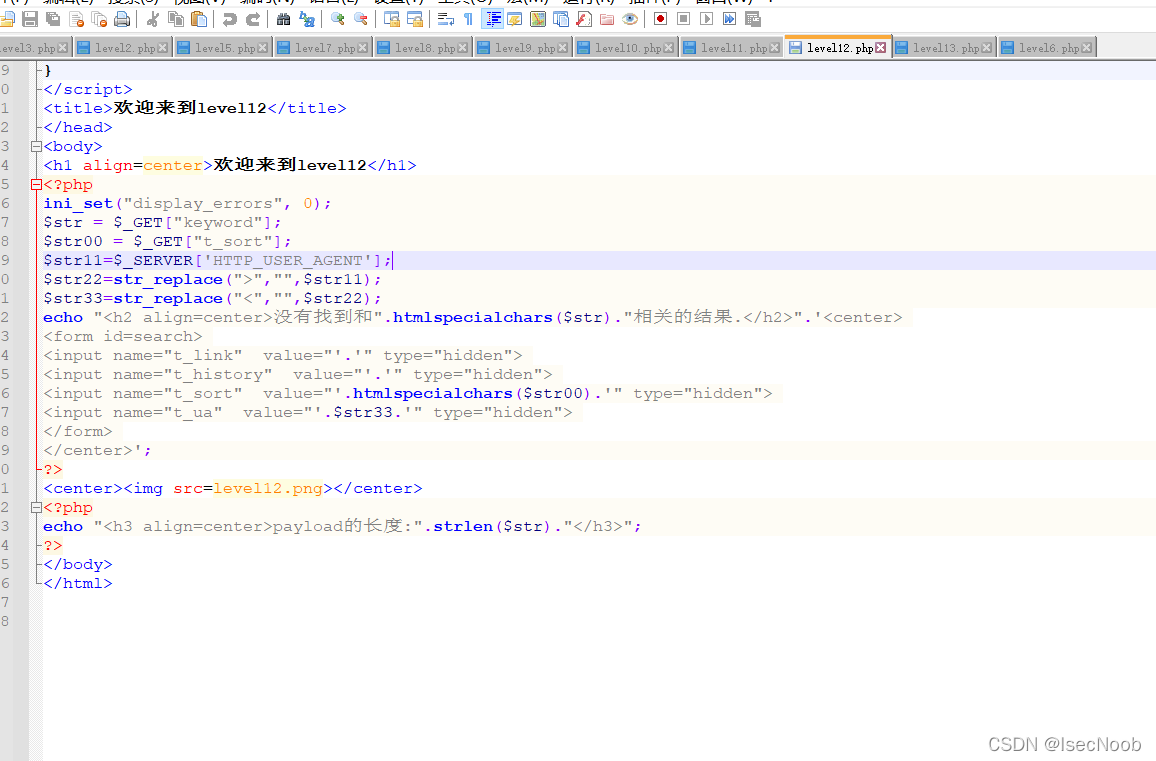Paste clipboard with the Paste icon
Image resolution: width=1156 pixels, height=761 pixels.
(x=199, y=18)
